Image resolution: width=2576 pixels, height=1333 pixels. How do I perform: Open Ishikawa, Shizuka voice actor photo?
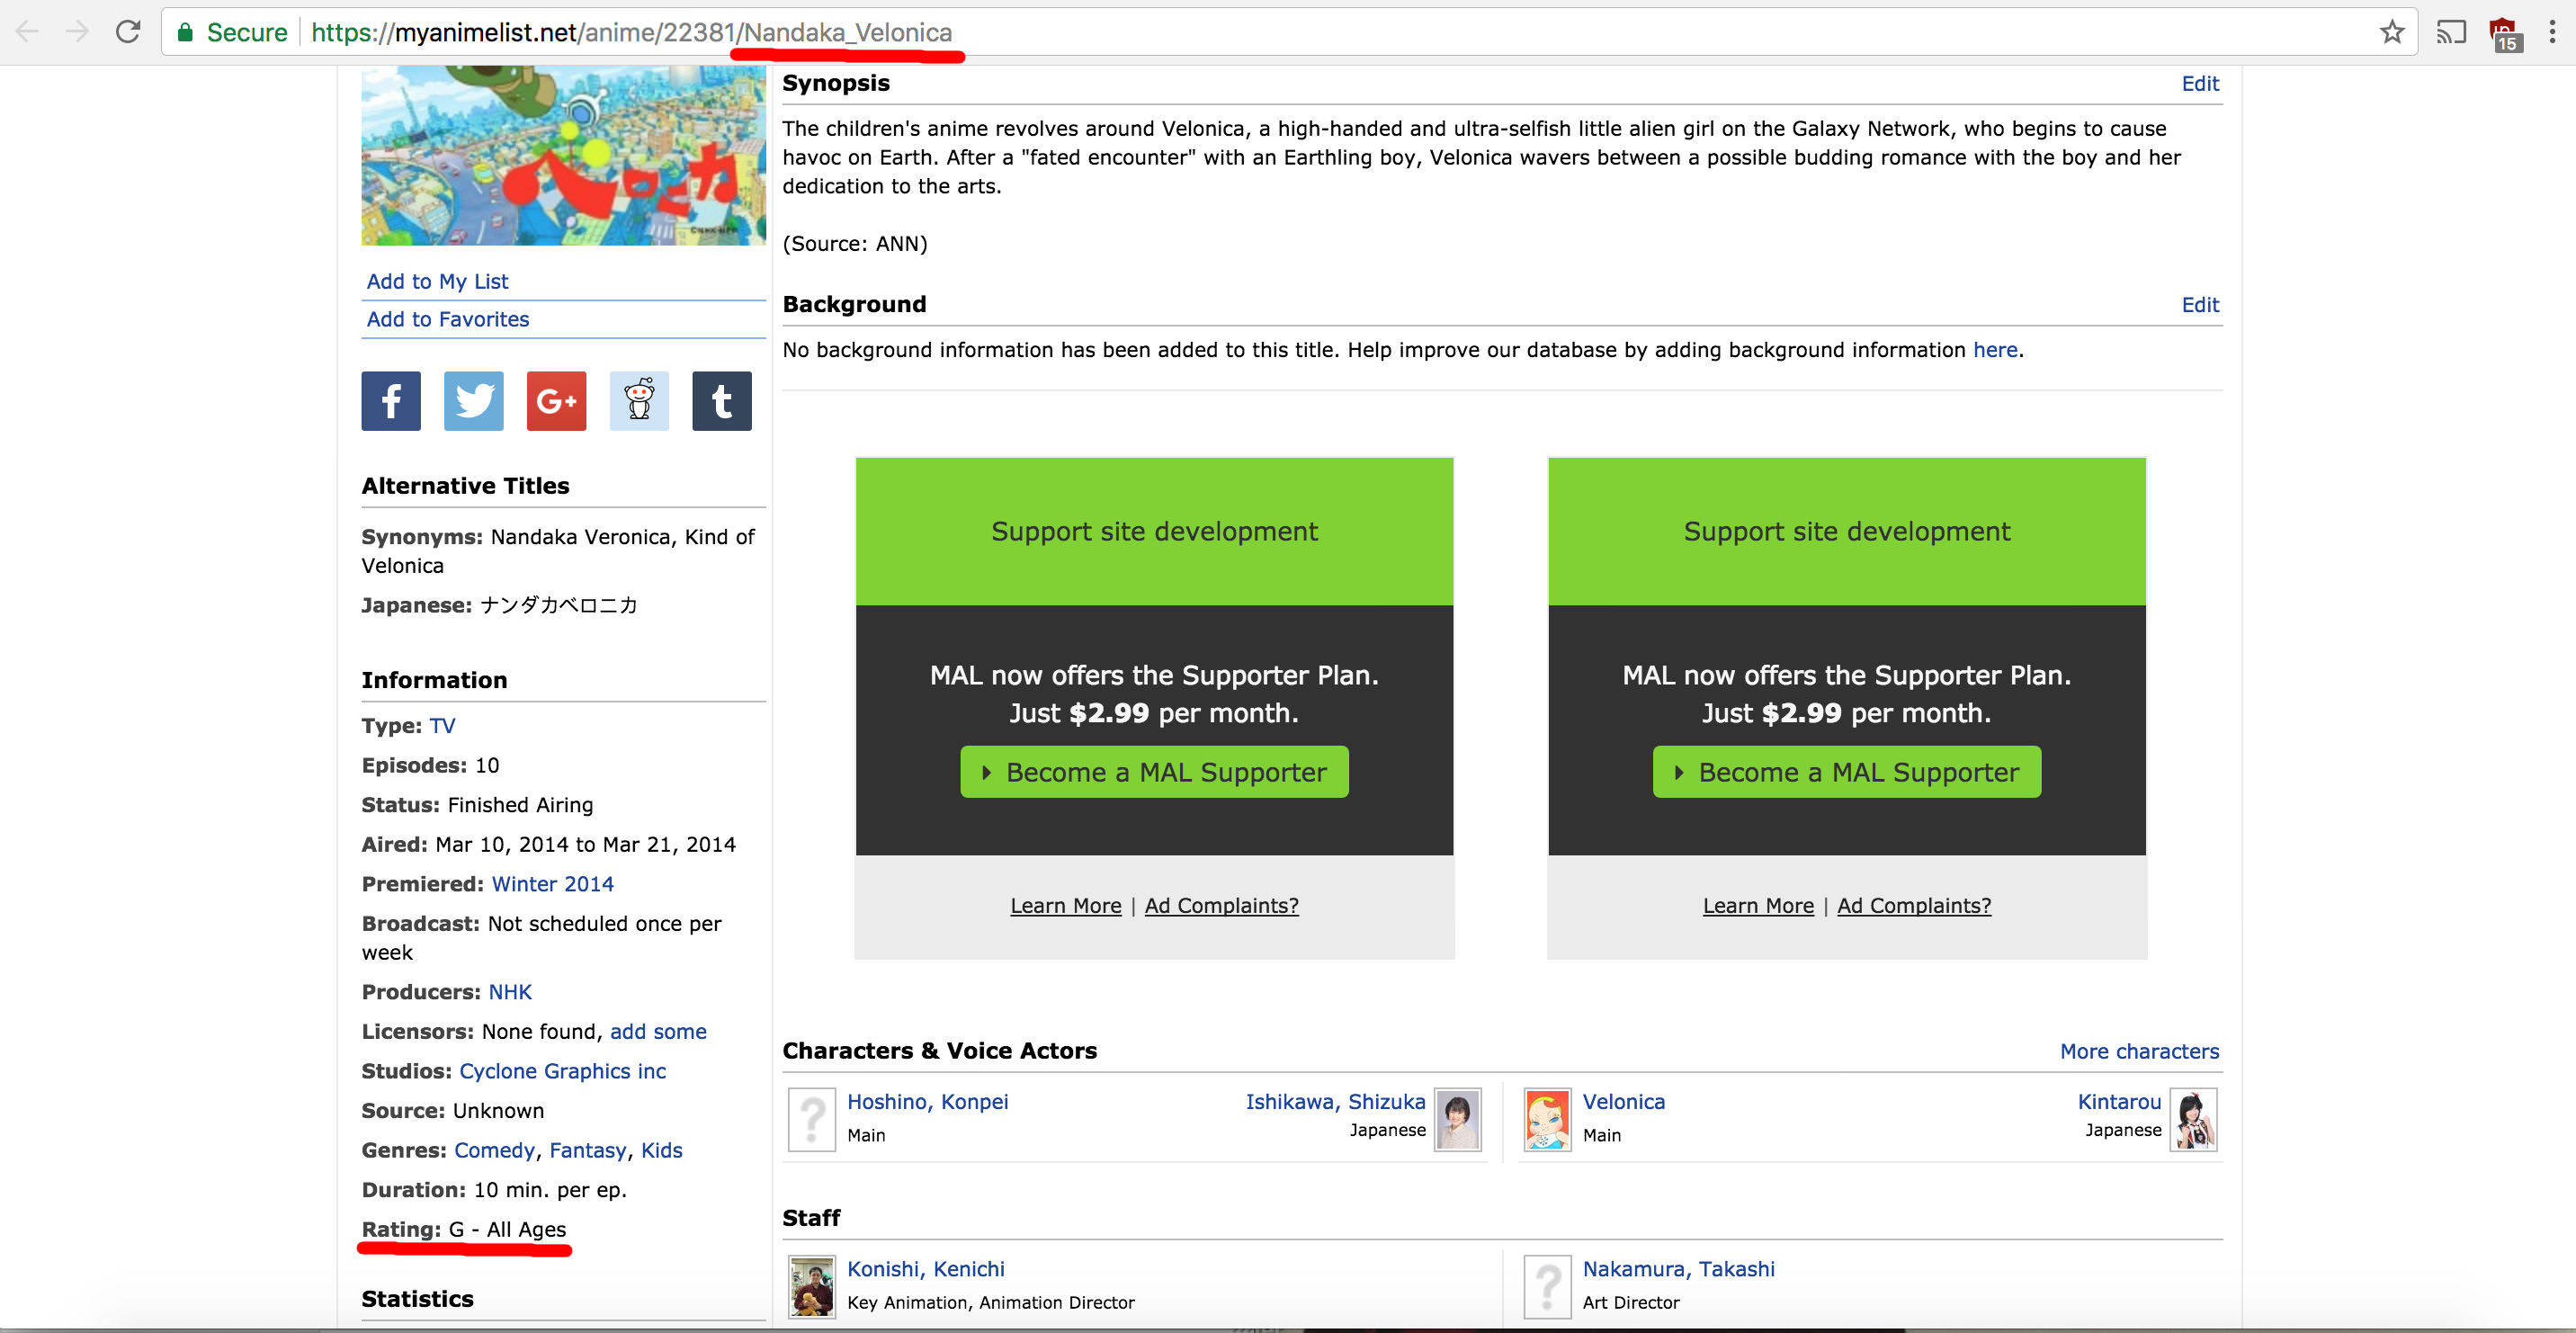(1457, 1119)
